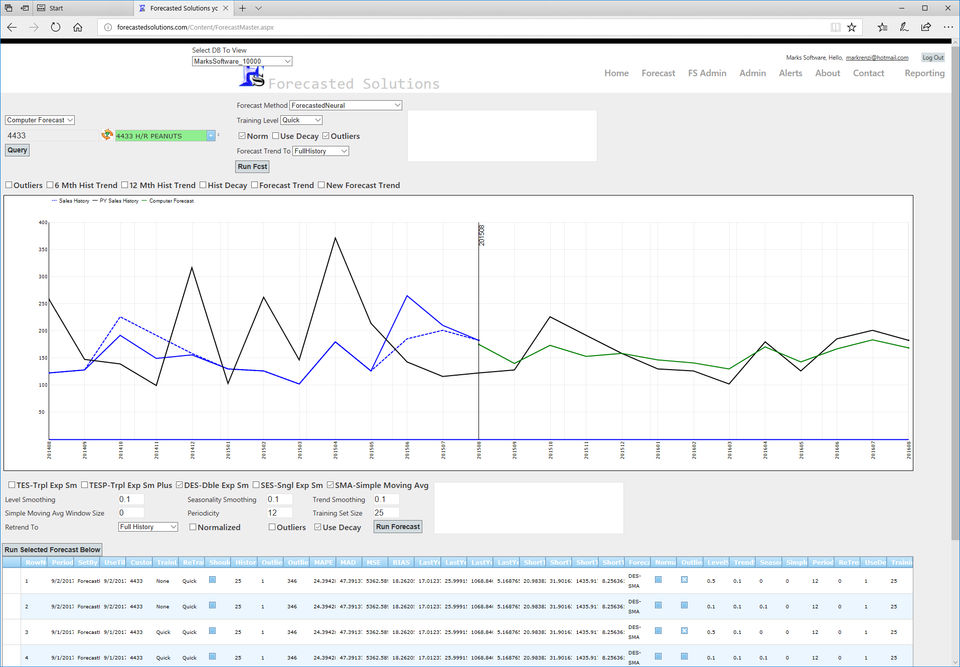The height and width of the screenshot is (667, 960).
Task: Open the Alerts menu item
Action: tap(790, 73)
